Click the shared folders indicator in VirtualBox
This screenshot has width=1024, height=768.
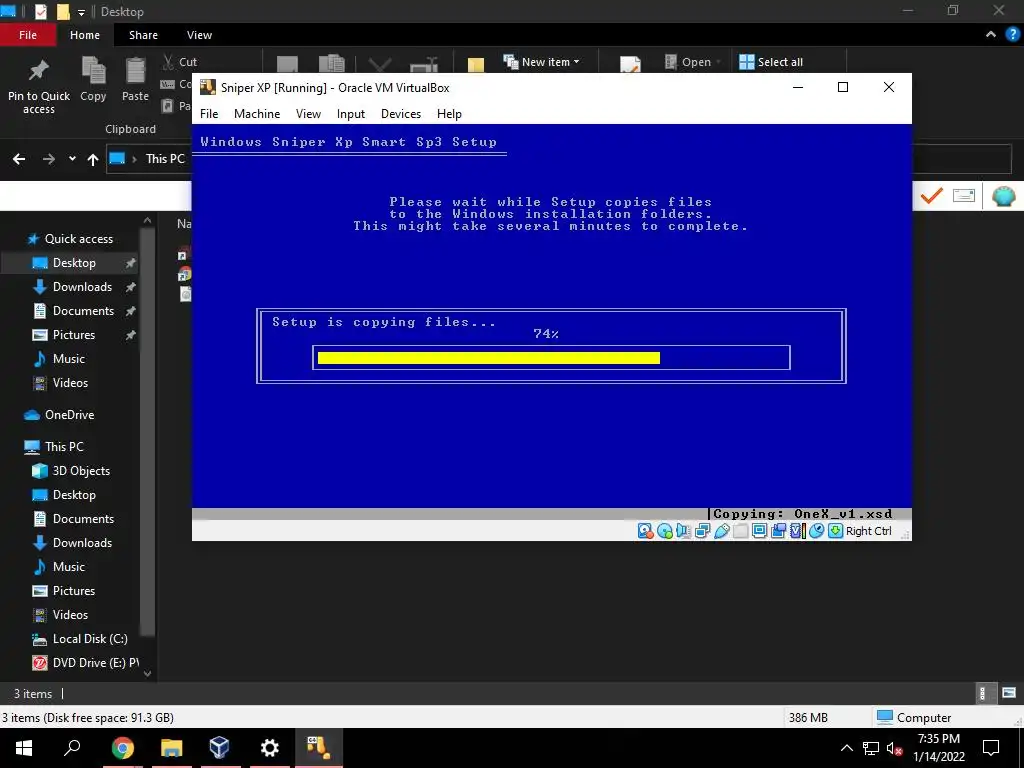[741, 531]
